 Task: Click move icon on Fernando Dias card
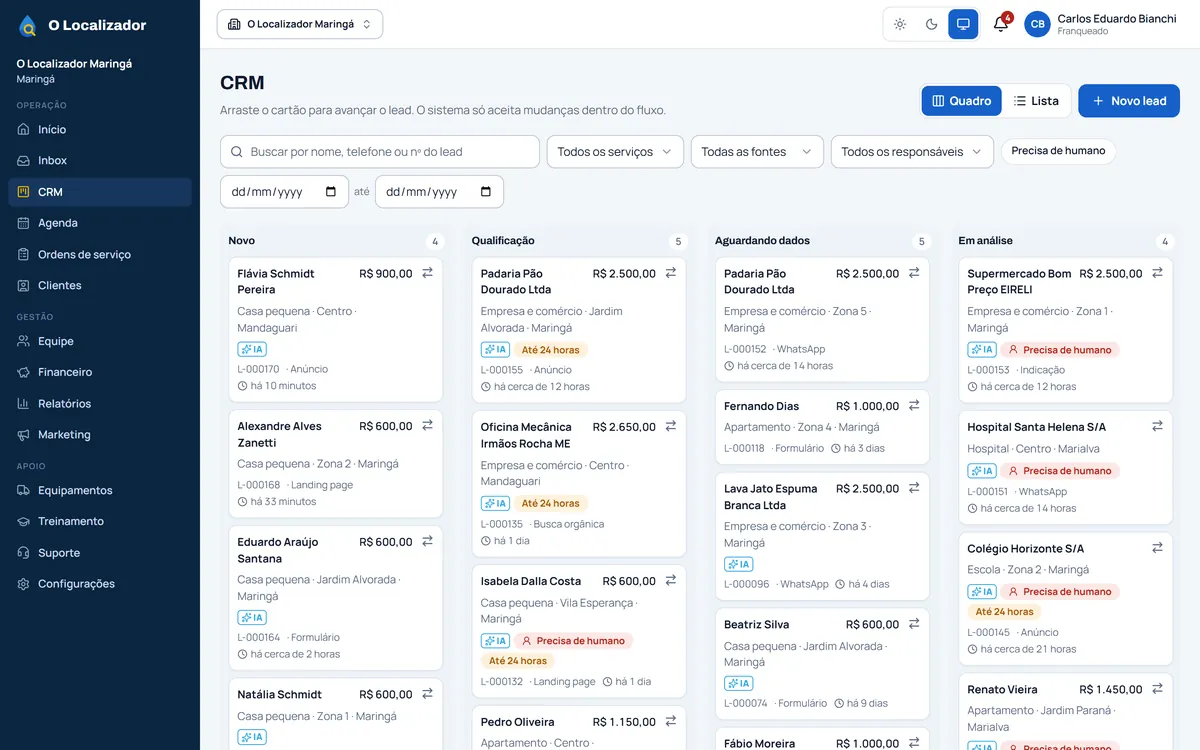coord(913,406)
